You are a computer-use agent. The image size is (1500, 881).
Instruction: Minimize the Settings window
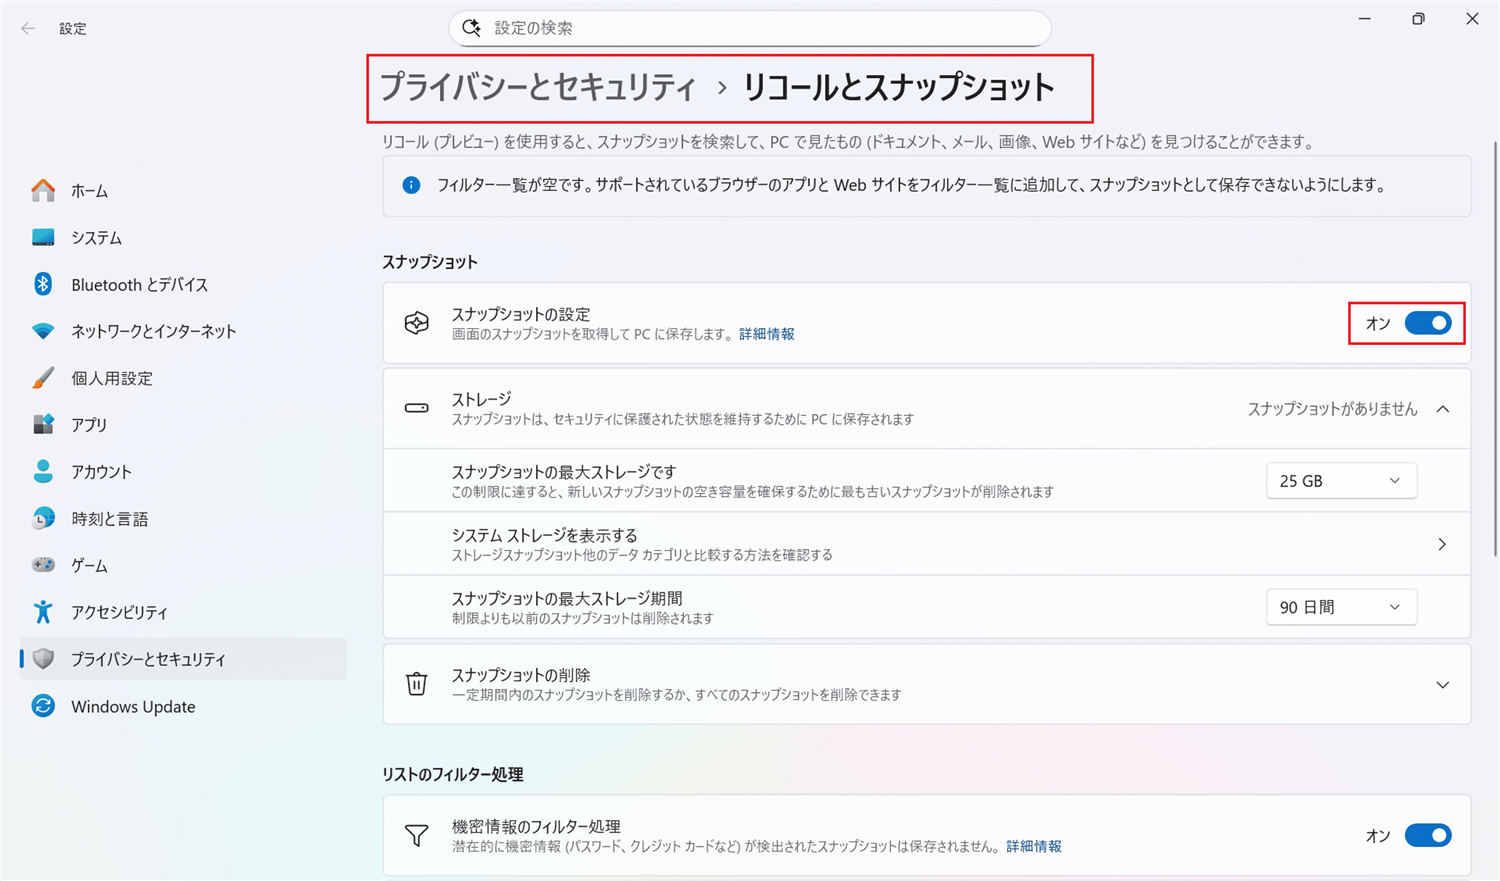1364,19
